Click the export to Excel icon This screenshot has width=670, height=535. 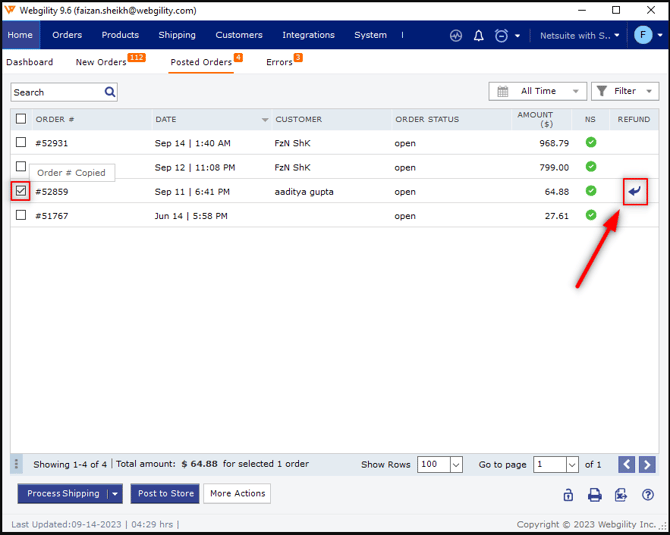coord(621,494)
